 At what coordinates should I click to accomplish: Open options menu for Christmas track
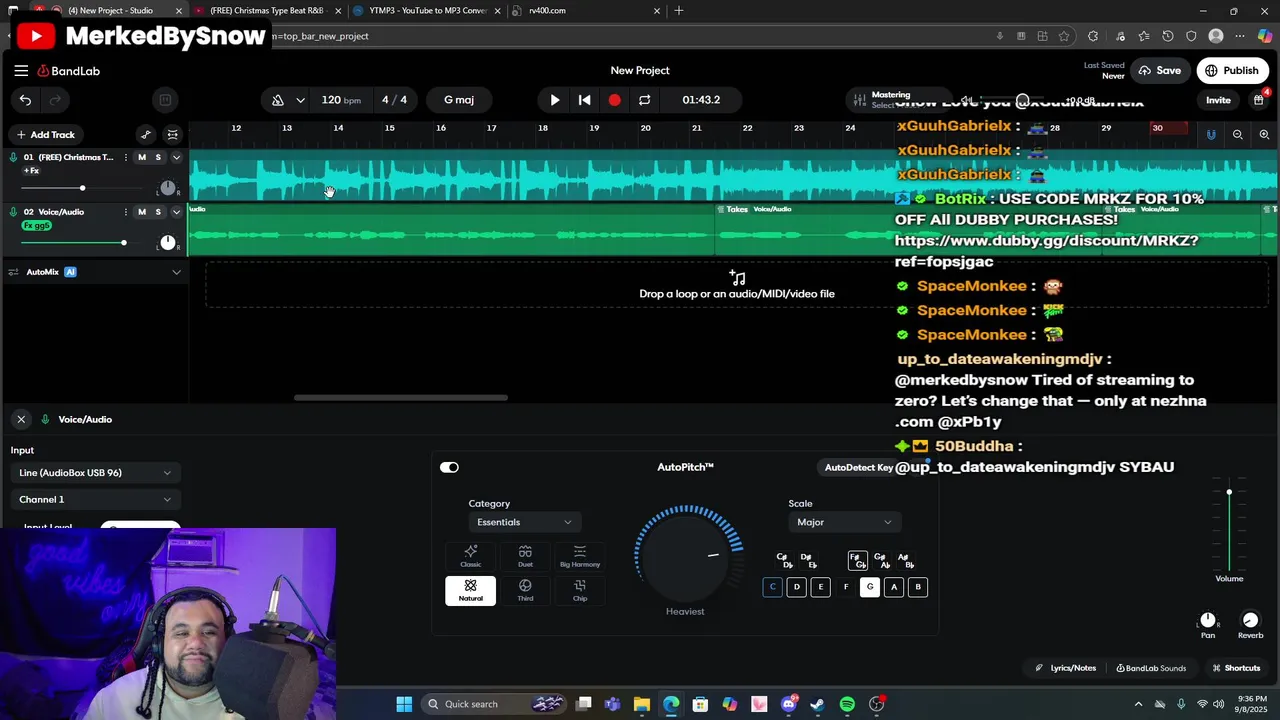tap(126, 157)
